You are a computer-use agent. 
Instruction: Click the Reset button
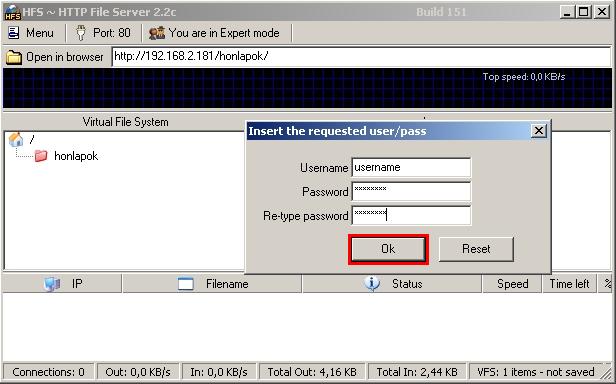coord(476,249)
